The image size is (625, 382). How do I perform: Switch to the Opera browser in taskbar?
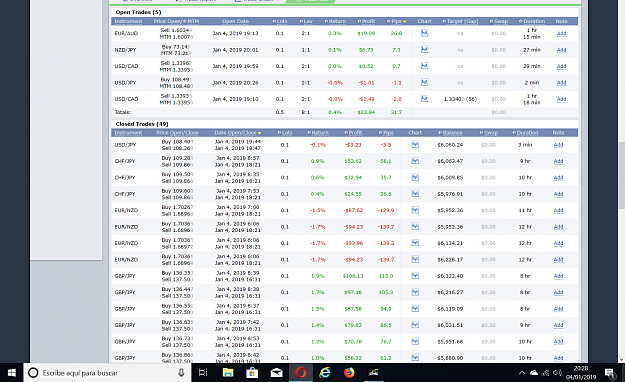pos(301,373)
